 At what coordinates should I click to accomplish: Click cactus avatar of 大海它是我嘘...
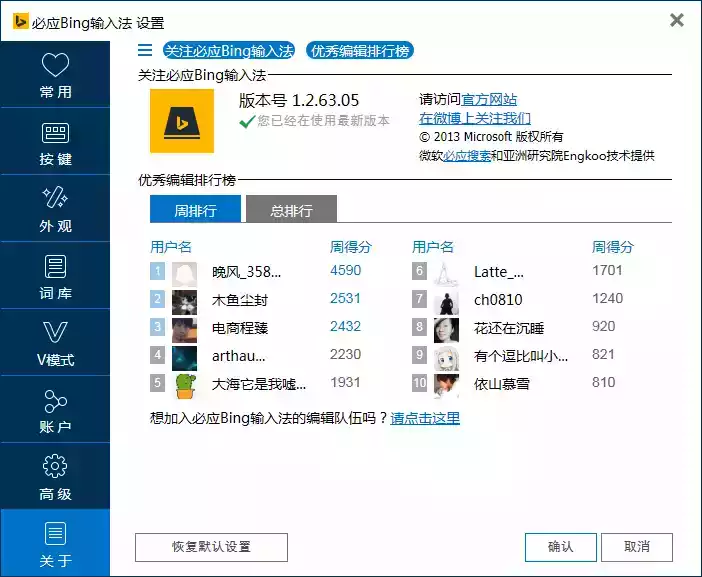point(186,386)
